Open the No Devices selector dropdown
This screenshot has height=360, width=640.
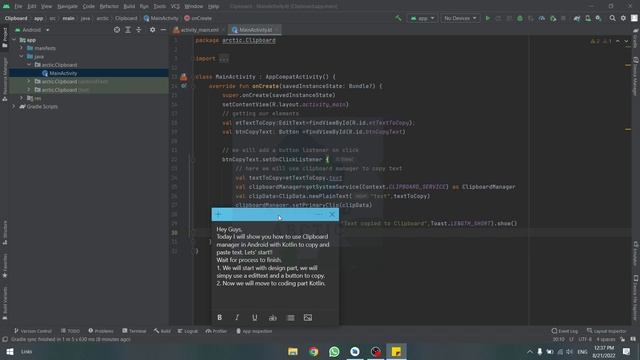pyautogui.click(x=460, y=18)
